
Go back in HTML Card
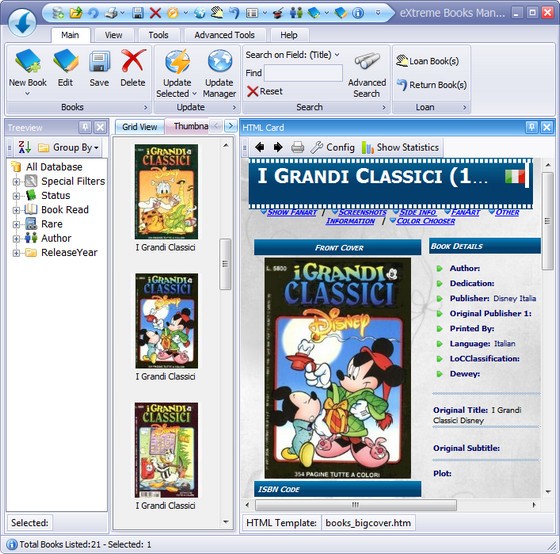click(x=260, y=147)
